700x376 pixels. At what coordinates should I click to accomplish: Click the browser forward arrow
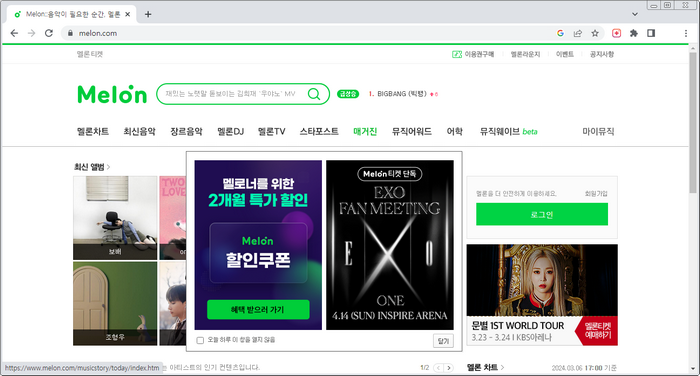tap(31, 33)
